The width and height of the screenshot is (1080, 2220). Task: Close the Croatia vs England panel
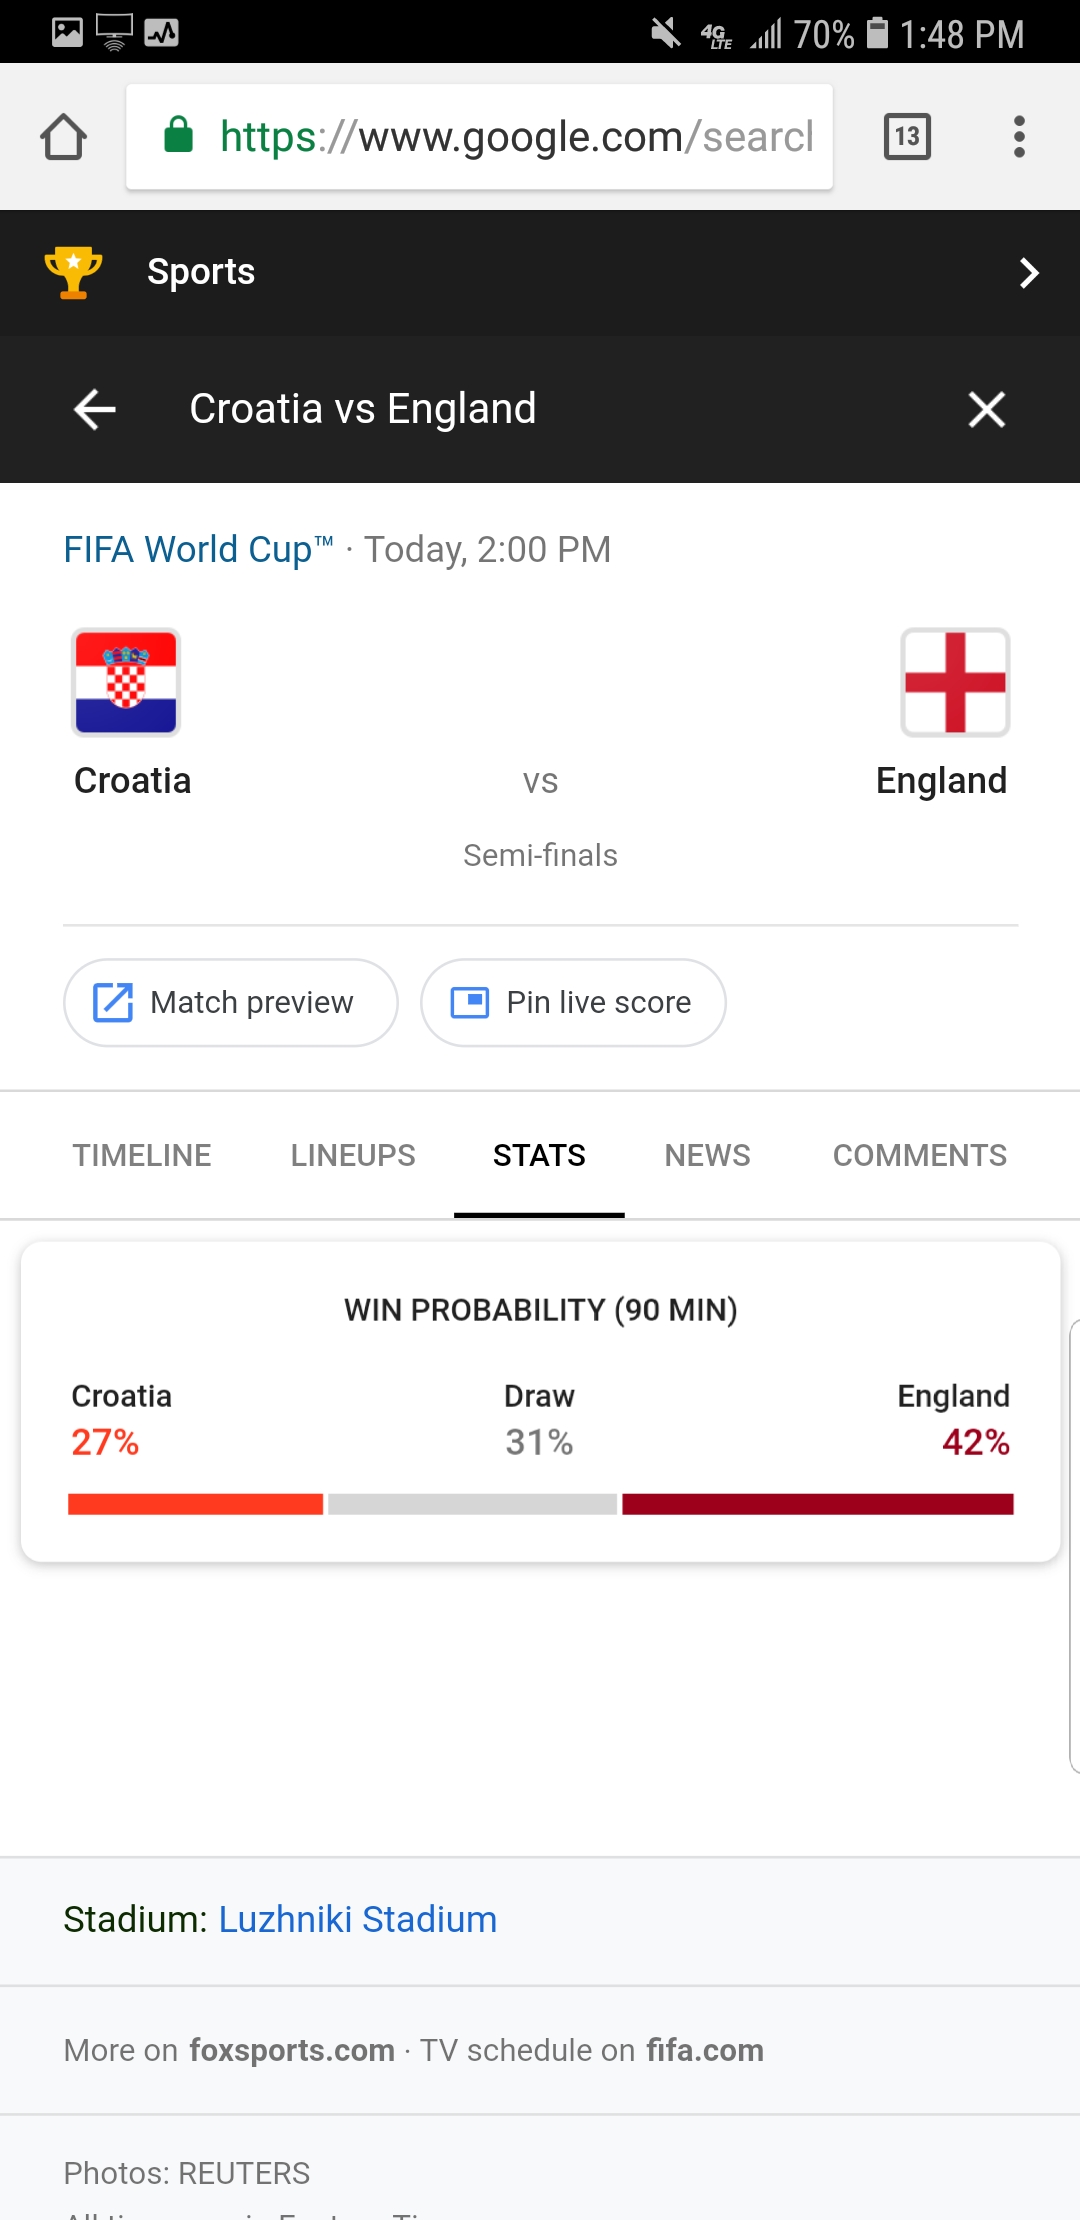pyautogui.click(x=986, y=409)
